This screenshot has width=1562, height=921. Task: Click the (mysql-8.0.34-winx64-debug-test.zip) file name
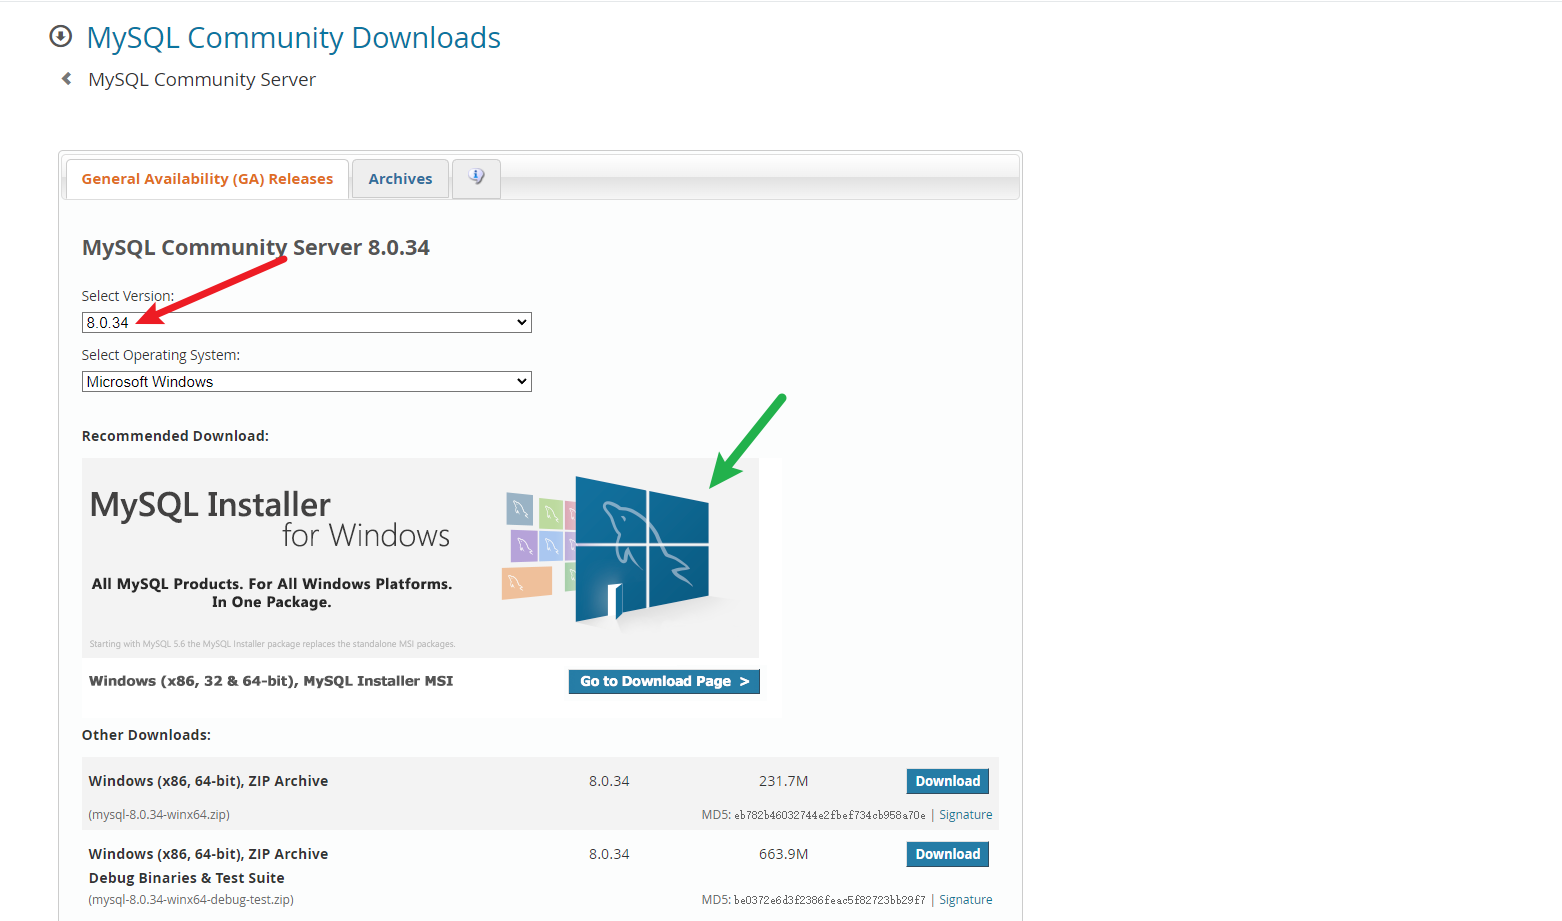click(191, 900)
